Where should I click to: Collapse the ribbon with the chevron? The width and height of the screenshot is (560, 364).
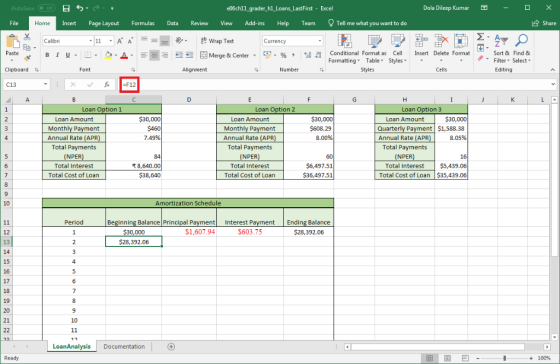click(x=552, y=70)
